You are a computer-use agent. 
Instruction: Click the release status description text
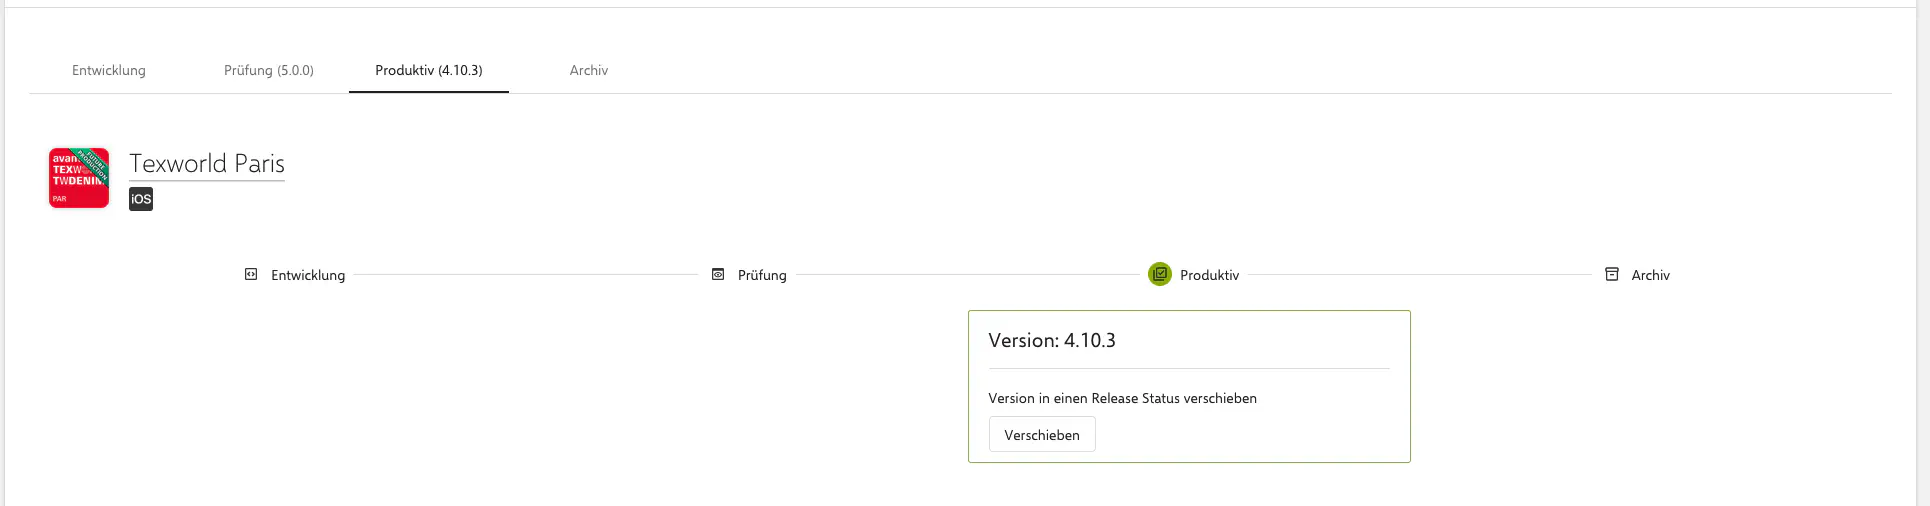1123,398
